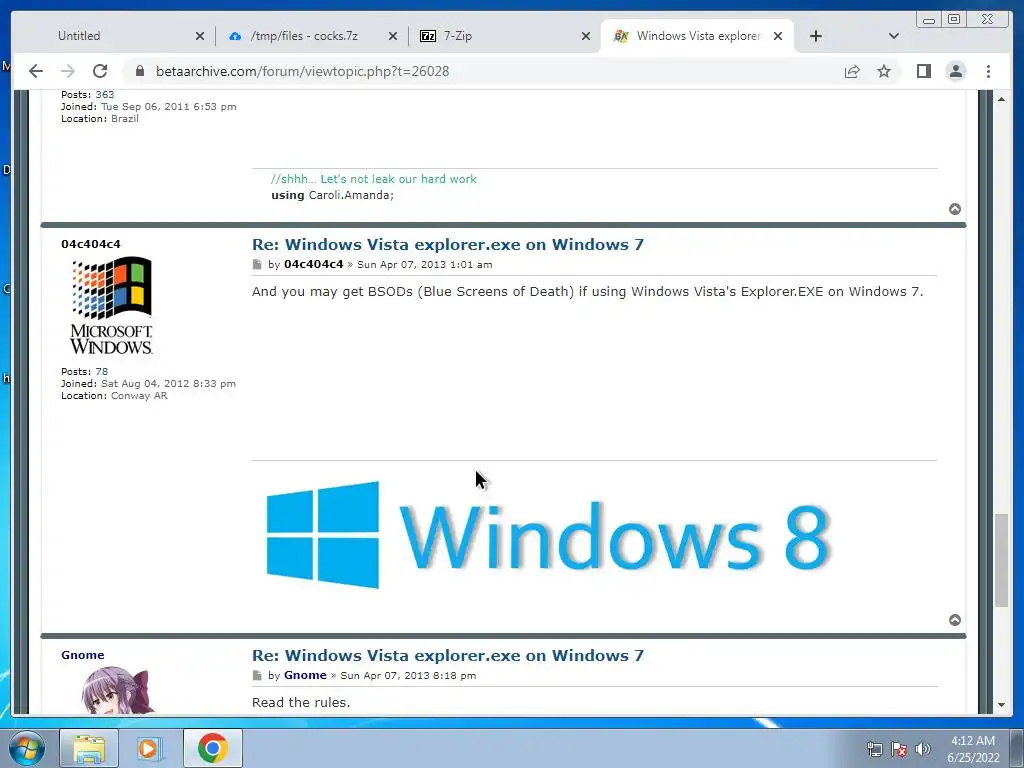This screenshot has height=768, width=1024.
Task: Go back to the previous page
Action: click(x=36, y=71)
